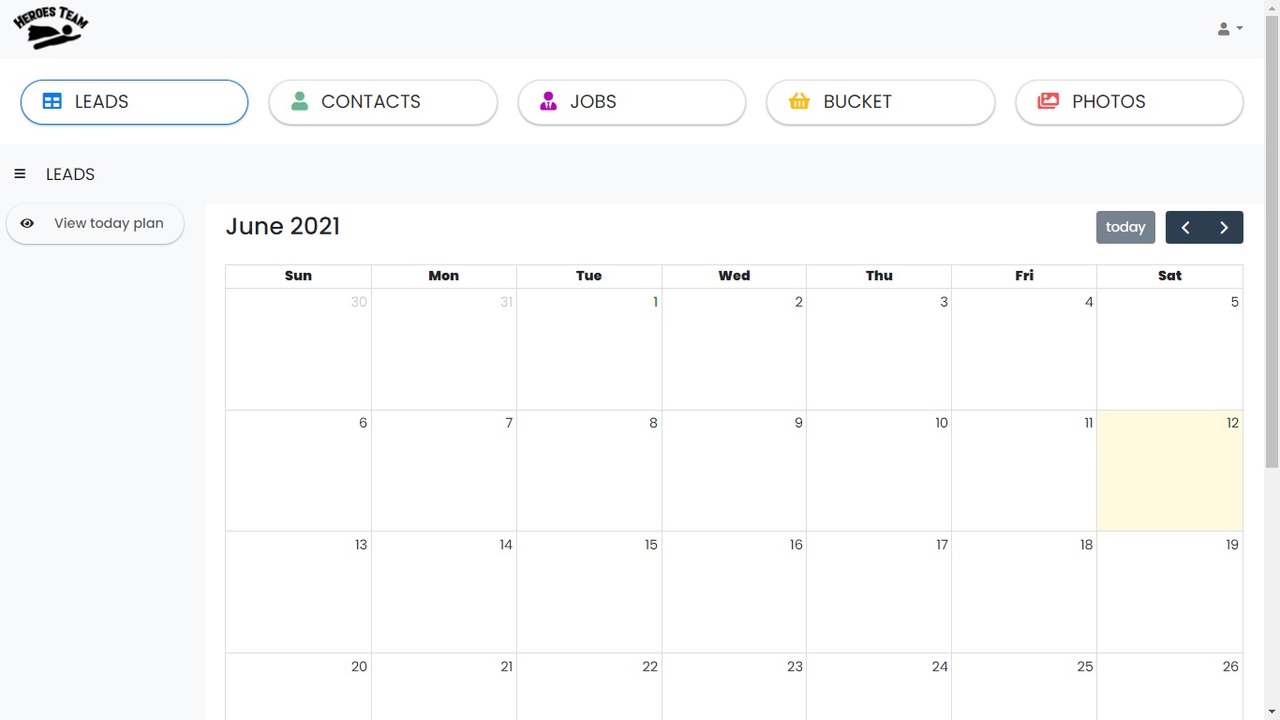Toggle the hamburger menu beside LEADS

click(x=20, y=174)
